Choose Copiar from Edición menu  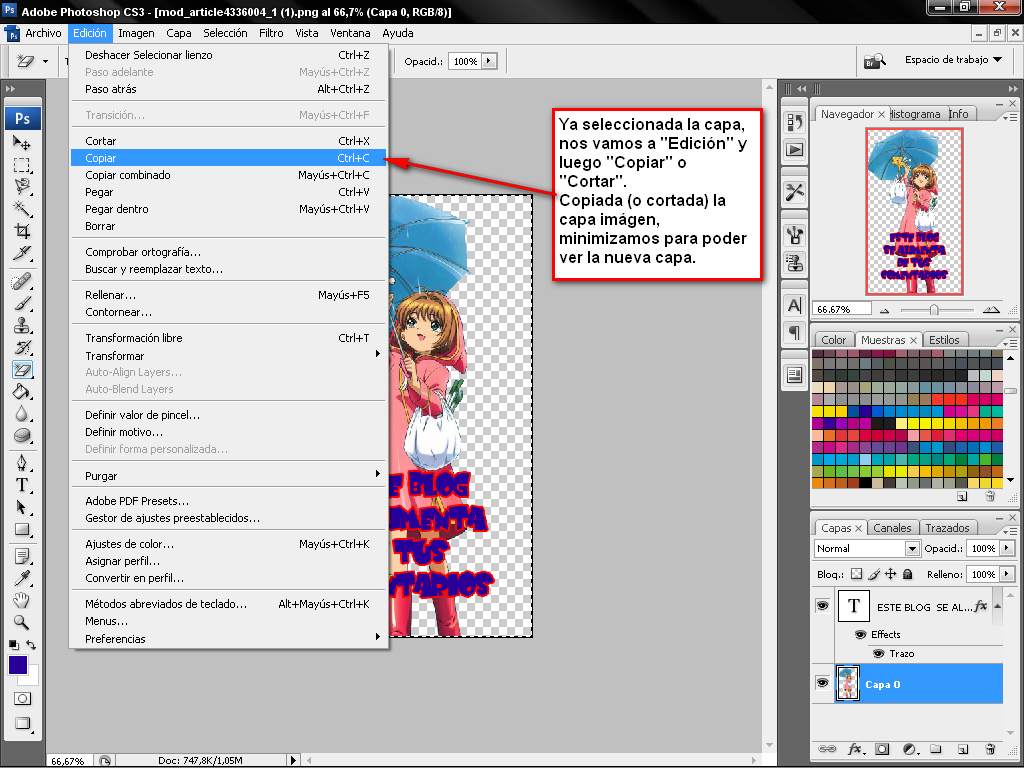(x=228, y=158)
